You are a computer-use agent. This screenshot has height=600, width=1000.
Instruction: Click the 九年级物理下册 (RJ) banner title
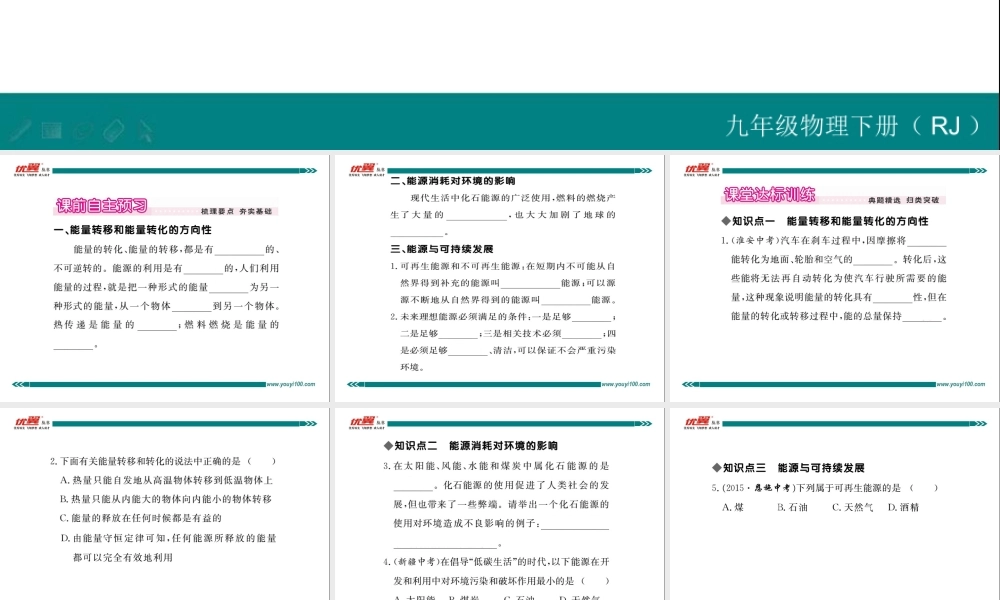tap(853, 125)
